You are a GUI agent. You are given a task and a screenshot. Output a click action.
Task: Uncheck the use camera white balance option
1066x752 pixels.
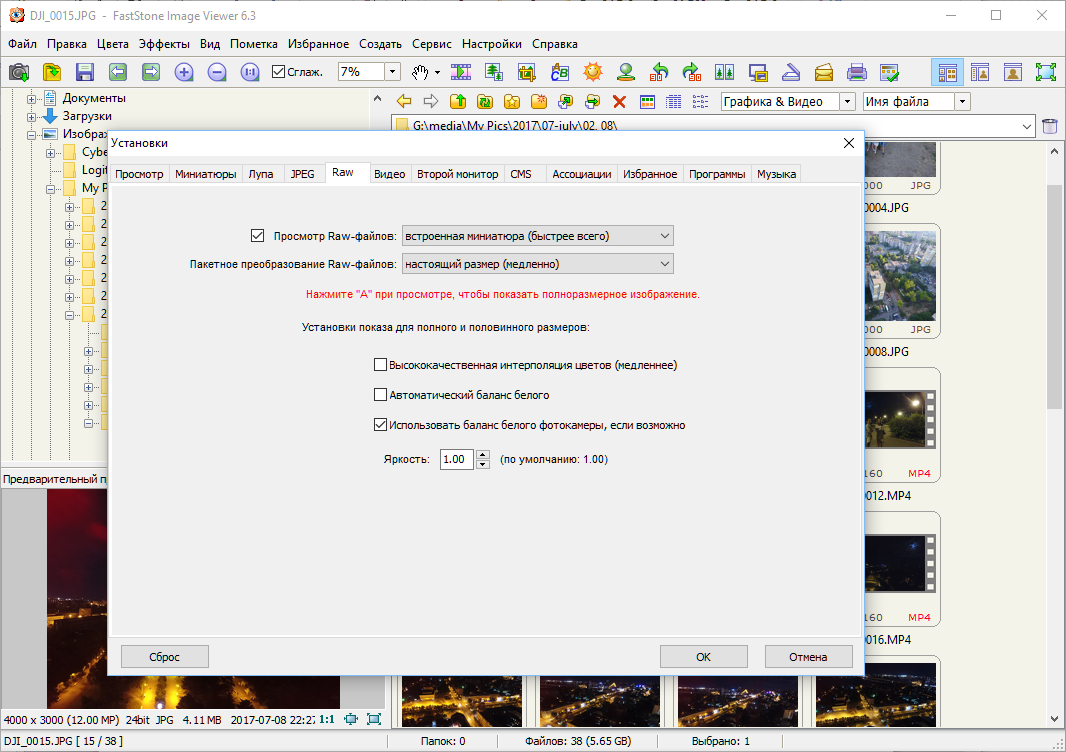pyautogui.click(x=380, y=425)
